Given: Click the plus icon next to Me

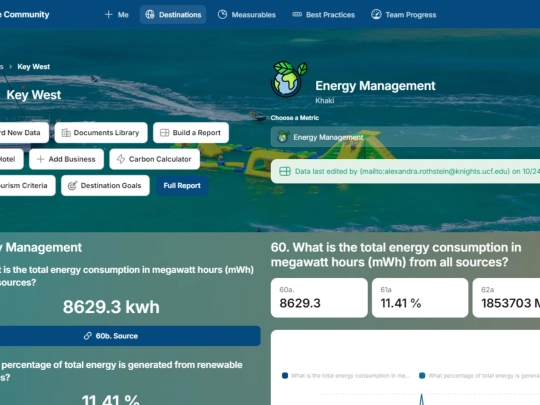Looking at the screenshot, I should coord(108,14).
